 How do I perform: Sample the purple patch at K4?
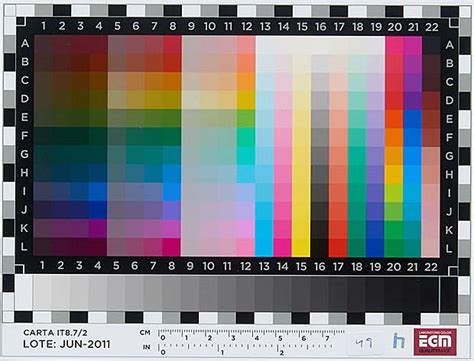(x=98, y=229)
